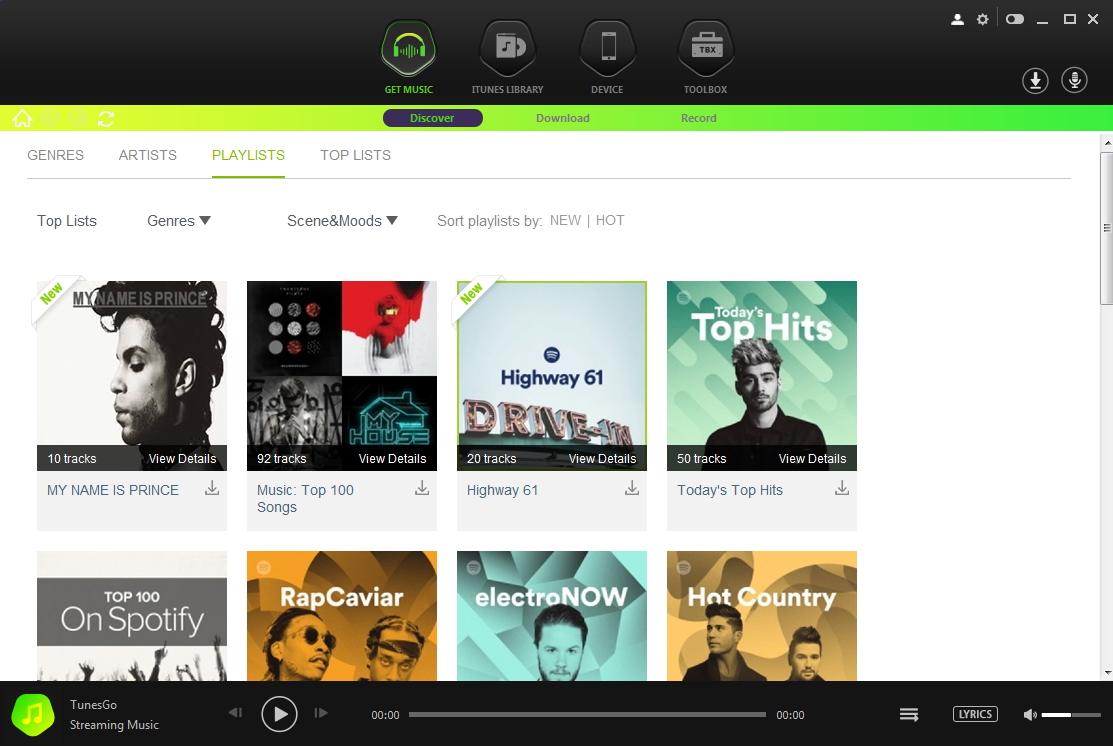1113x746 pixels.
Task: Click the microphone record icon
Action: [x=1075, y=81]
